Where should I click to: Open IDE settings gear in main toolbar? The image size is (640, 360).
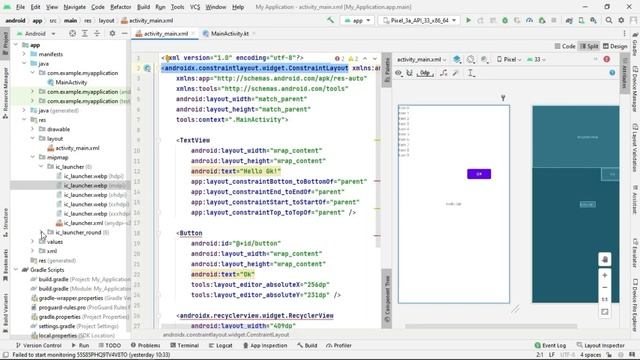pyautogui.click(x=621, y=20)
